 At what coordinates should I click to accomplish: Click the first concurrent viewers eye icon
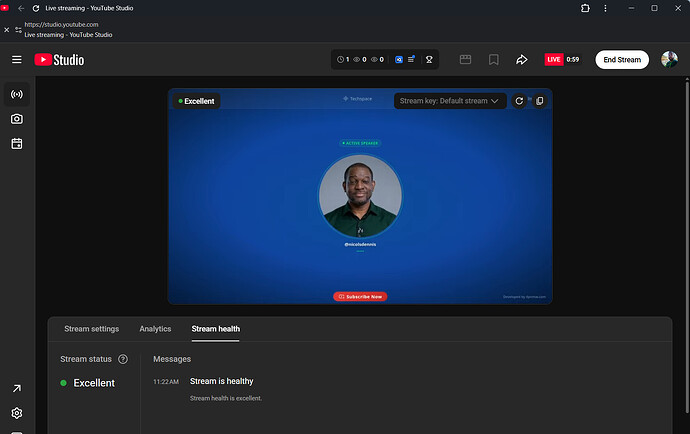pos(357,59)
